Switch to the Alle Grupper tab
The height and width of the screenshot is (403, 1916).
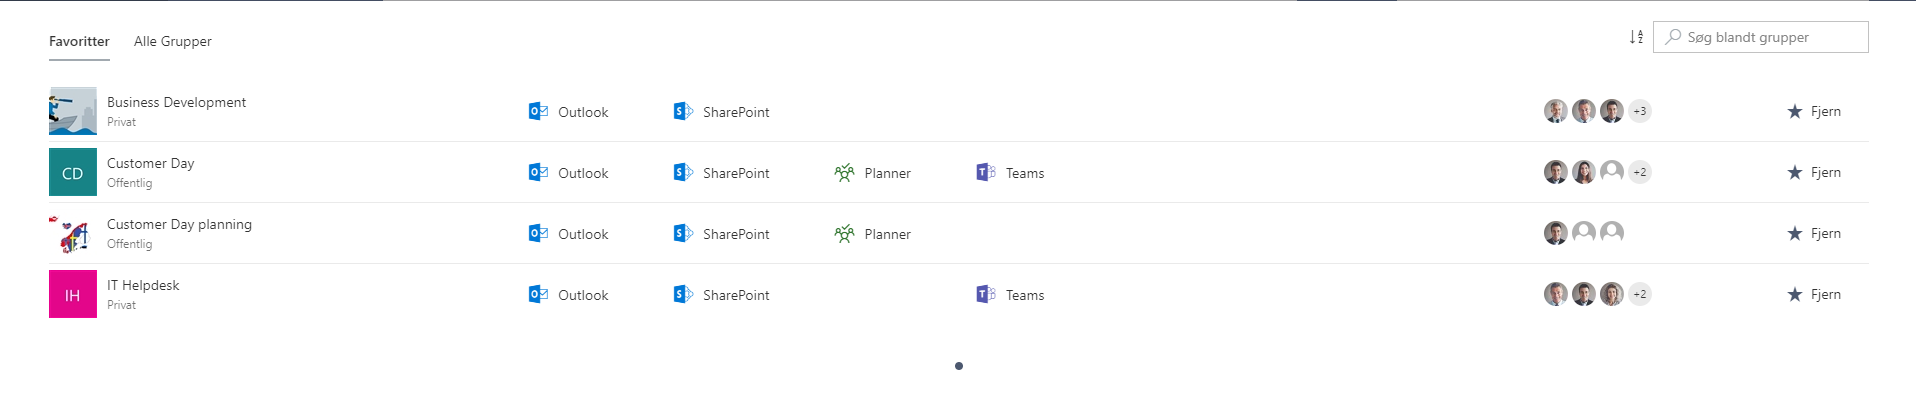coord(173,41)
